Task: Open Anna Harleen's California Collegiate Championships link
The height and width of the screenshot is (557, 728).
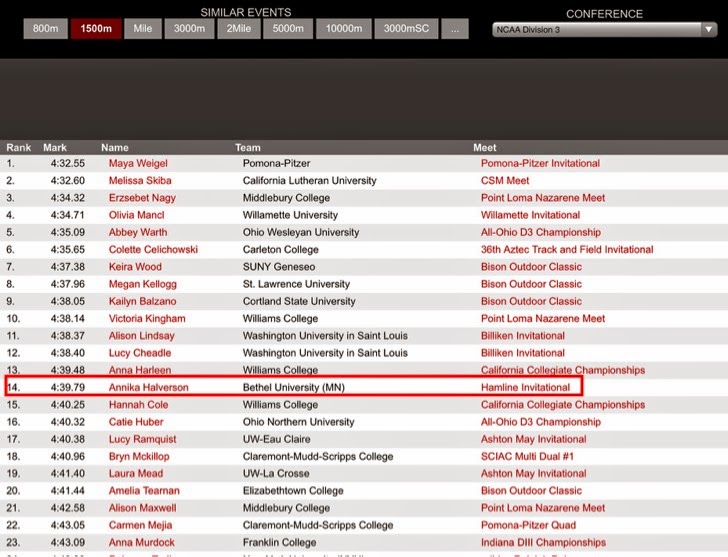Action: [x=563, y=370]
